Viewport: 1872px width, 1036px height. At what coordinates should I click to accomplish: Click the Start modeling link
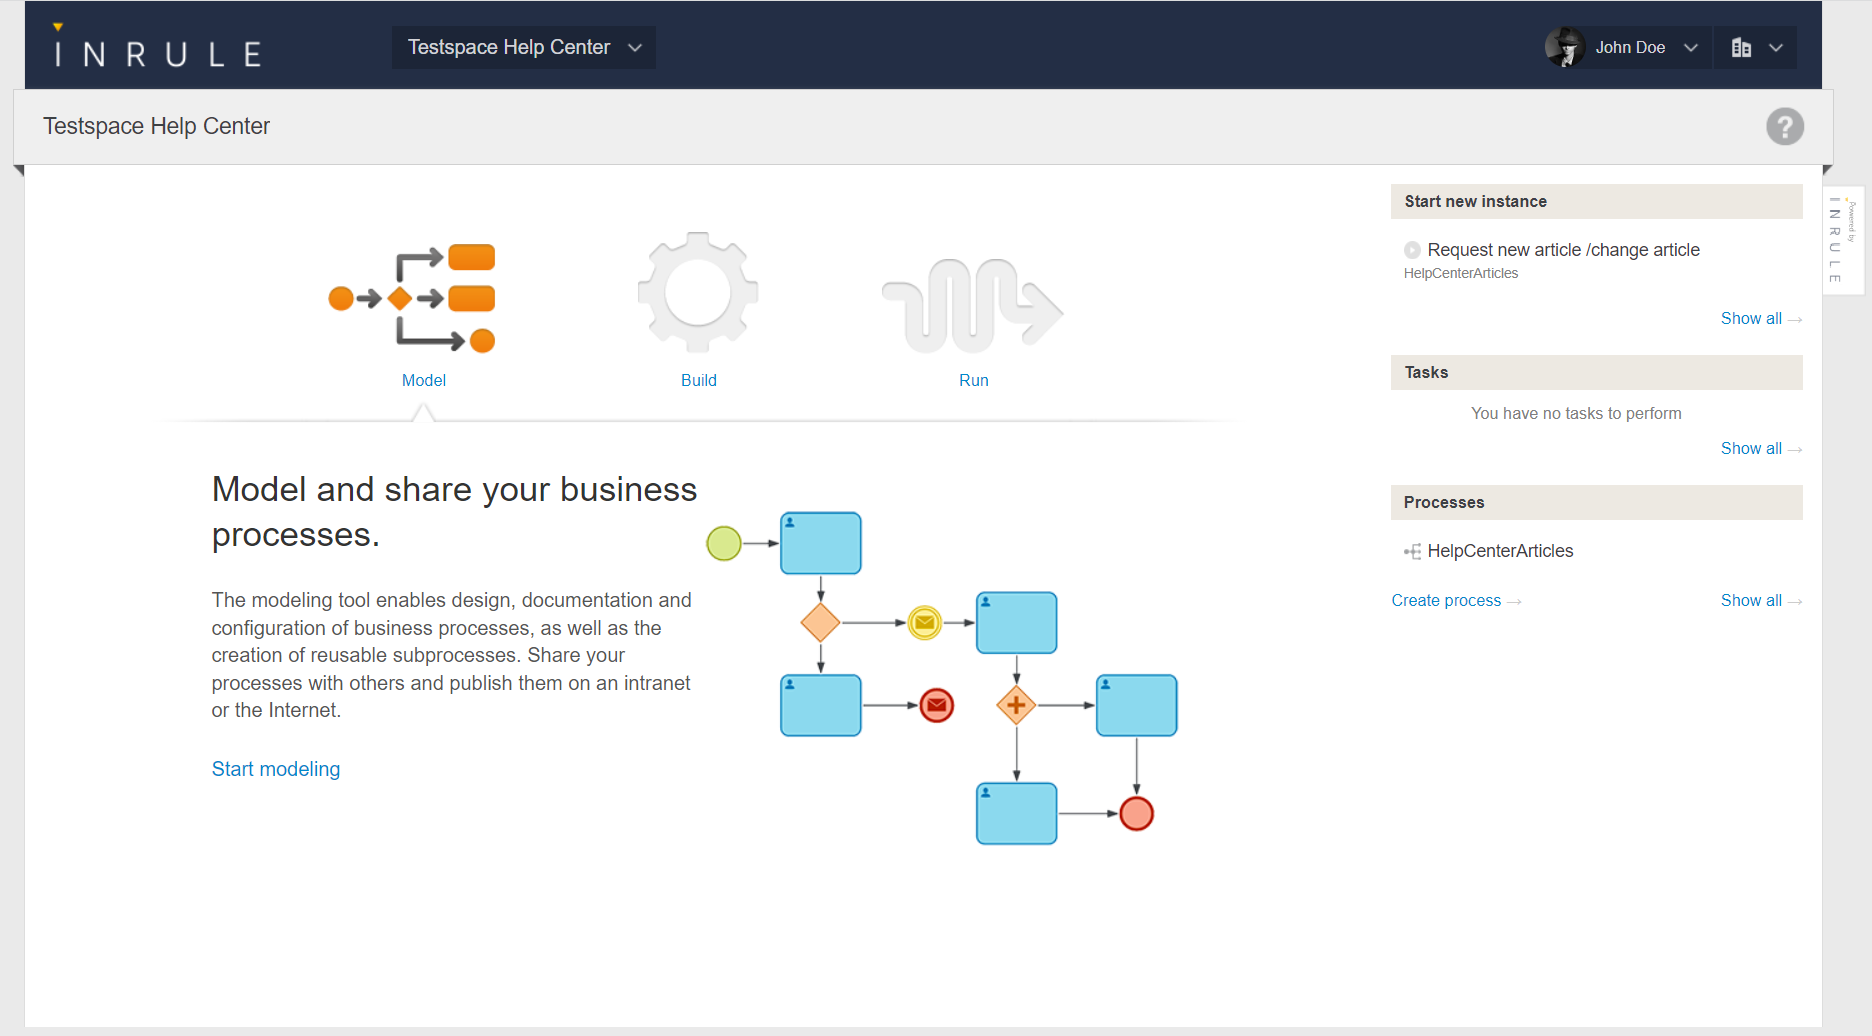click(275, 769)
